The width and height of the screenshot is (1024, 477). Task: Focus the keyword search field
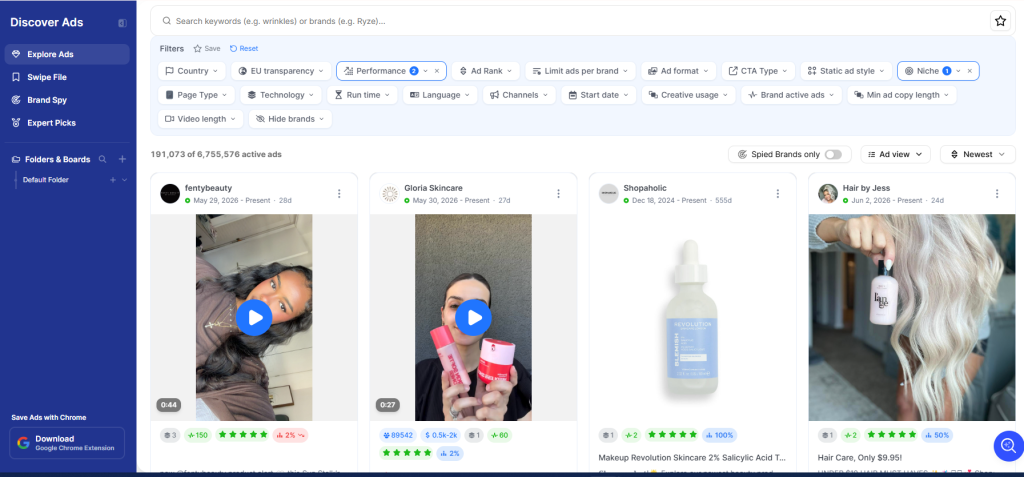point(568,21)
